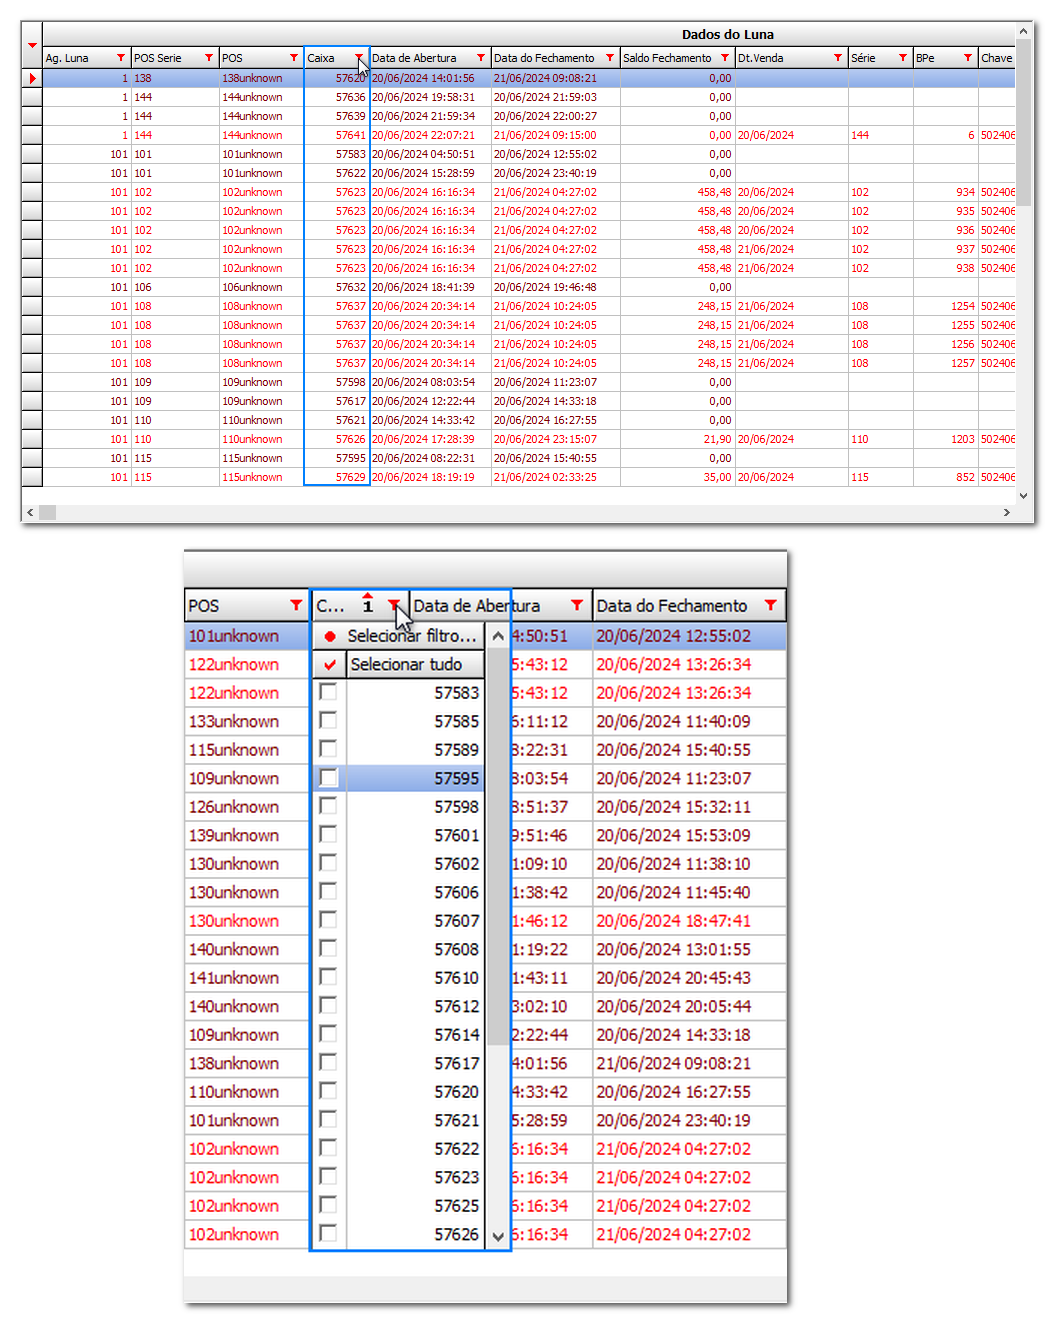The image size is (1055, 1324).
Task: Click the horizontal scroll left arrow
Action: coord(30,512)
